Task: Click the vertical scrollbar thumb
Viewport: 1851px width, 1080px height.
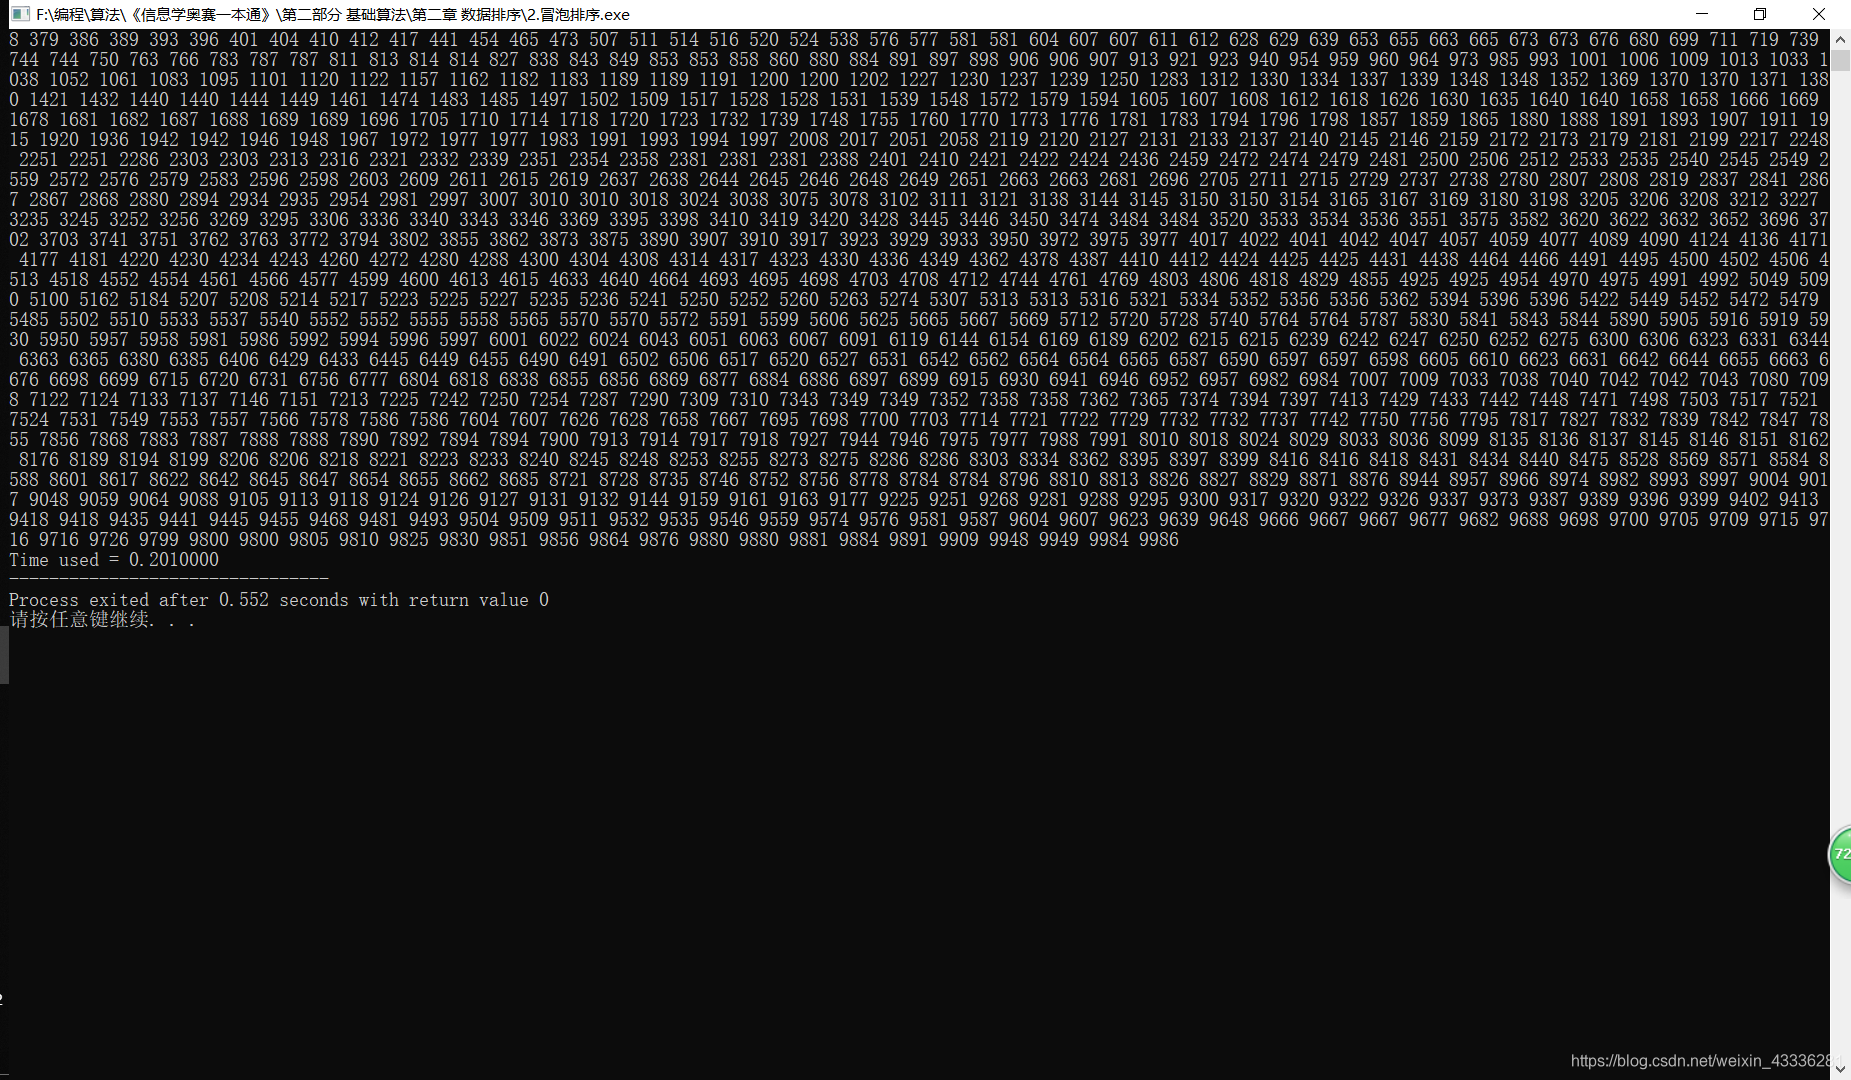Action: 1840,59
